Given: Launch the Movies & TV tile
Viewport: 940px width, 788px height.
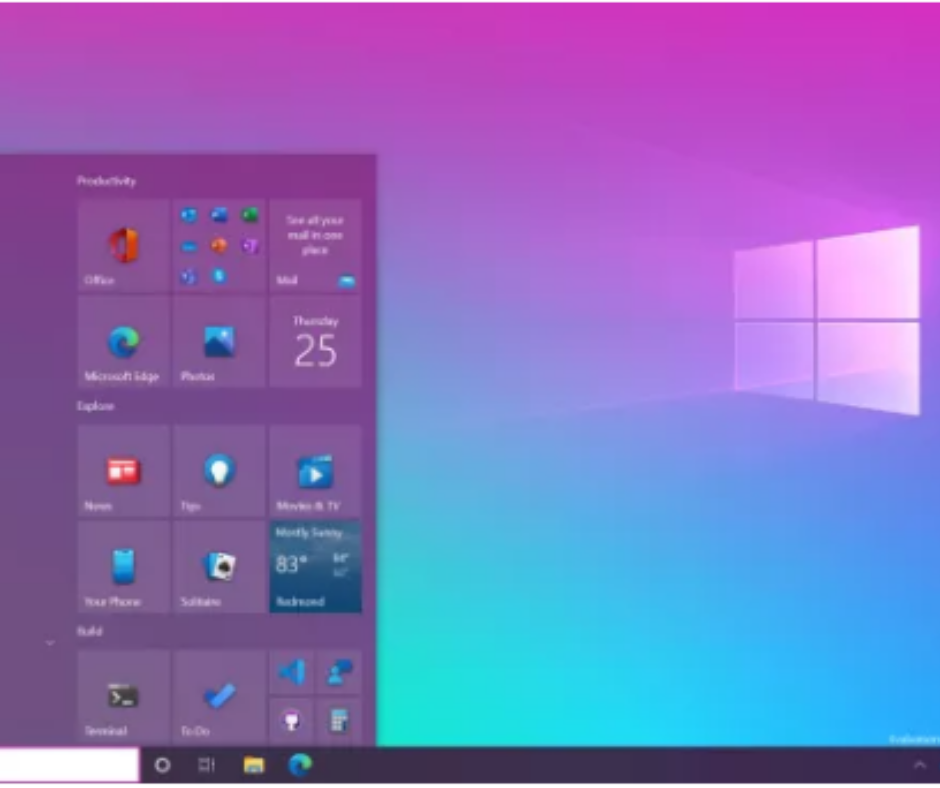Looking at the screenshot, I should click(315, 471).
